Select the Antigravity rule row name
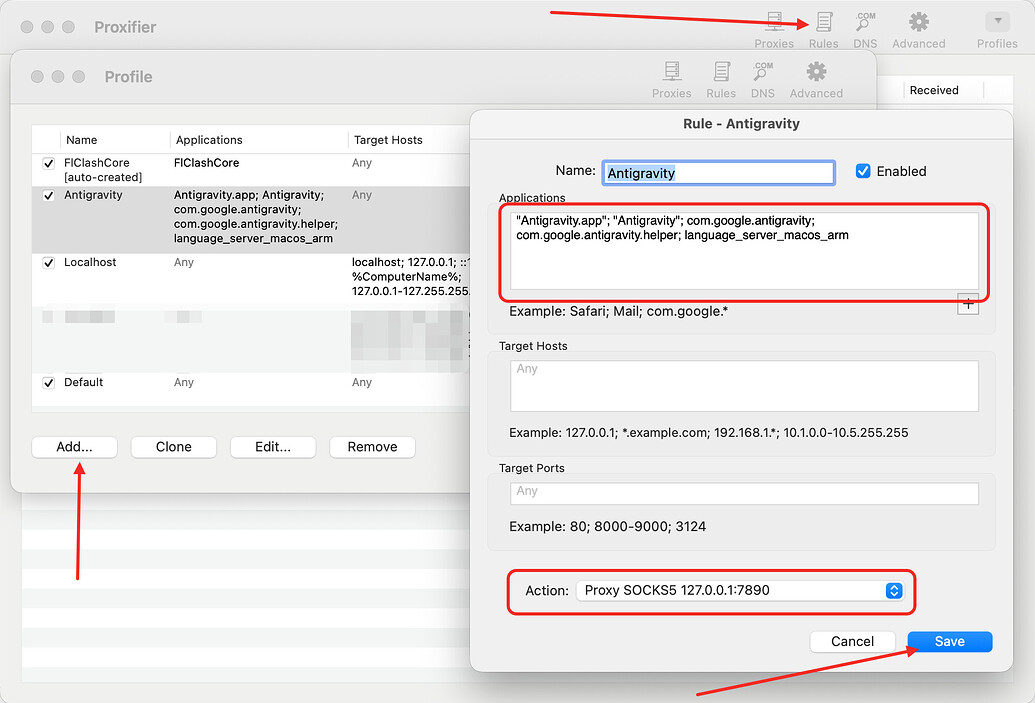Screen dimensions: 1035x703 (x=93, y=195)
